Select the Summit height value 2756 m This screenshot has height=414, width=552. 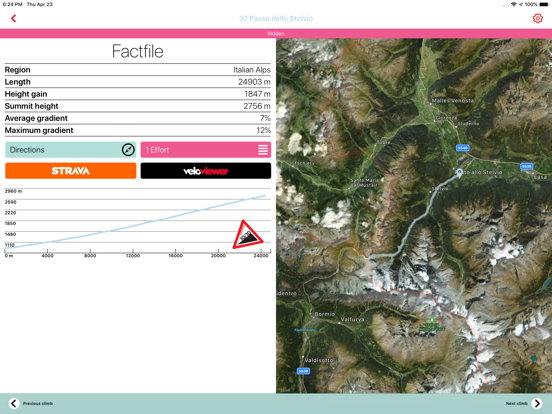tap(257, 106)
